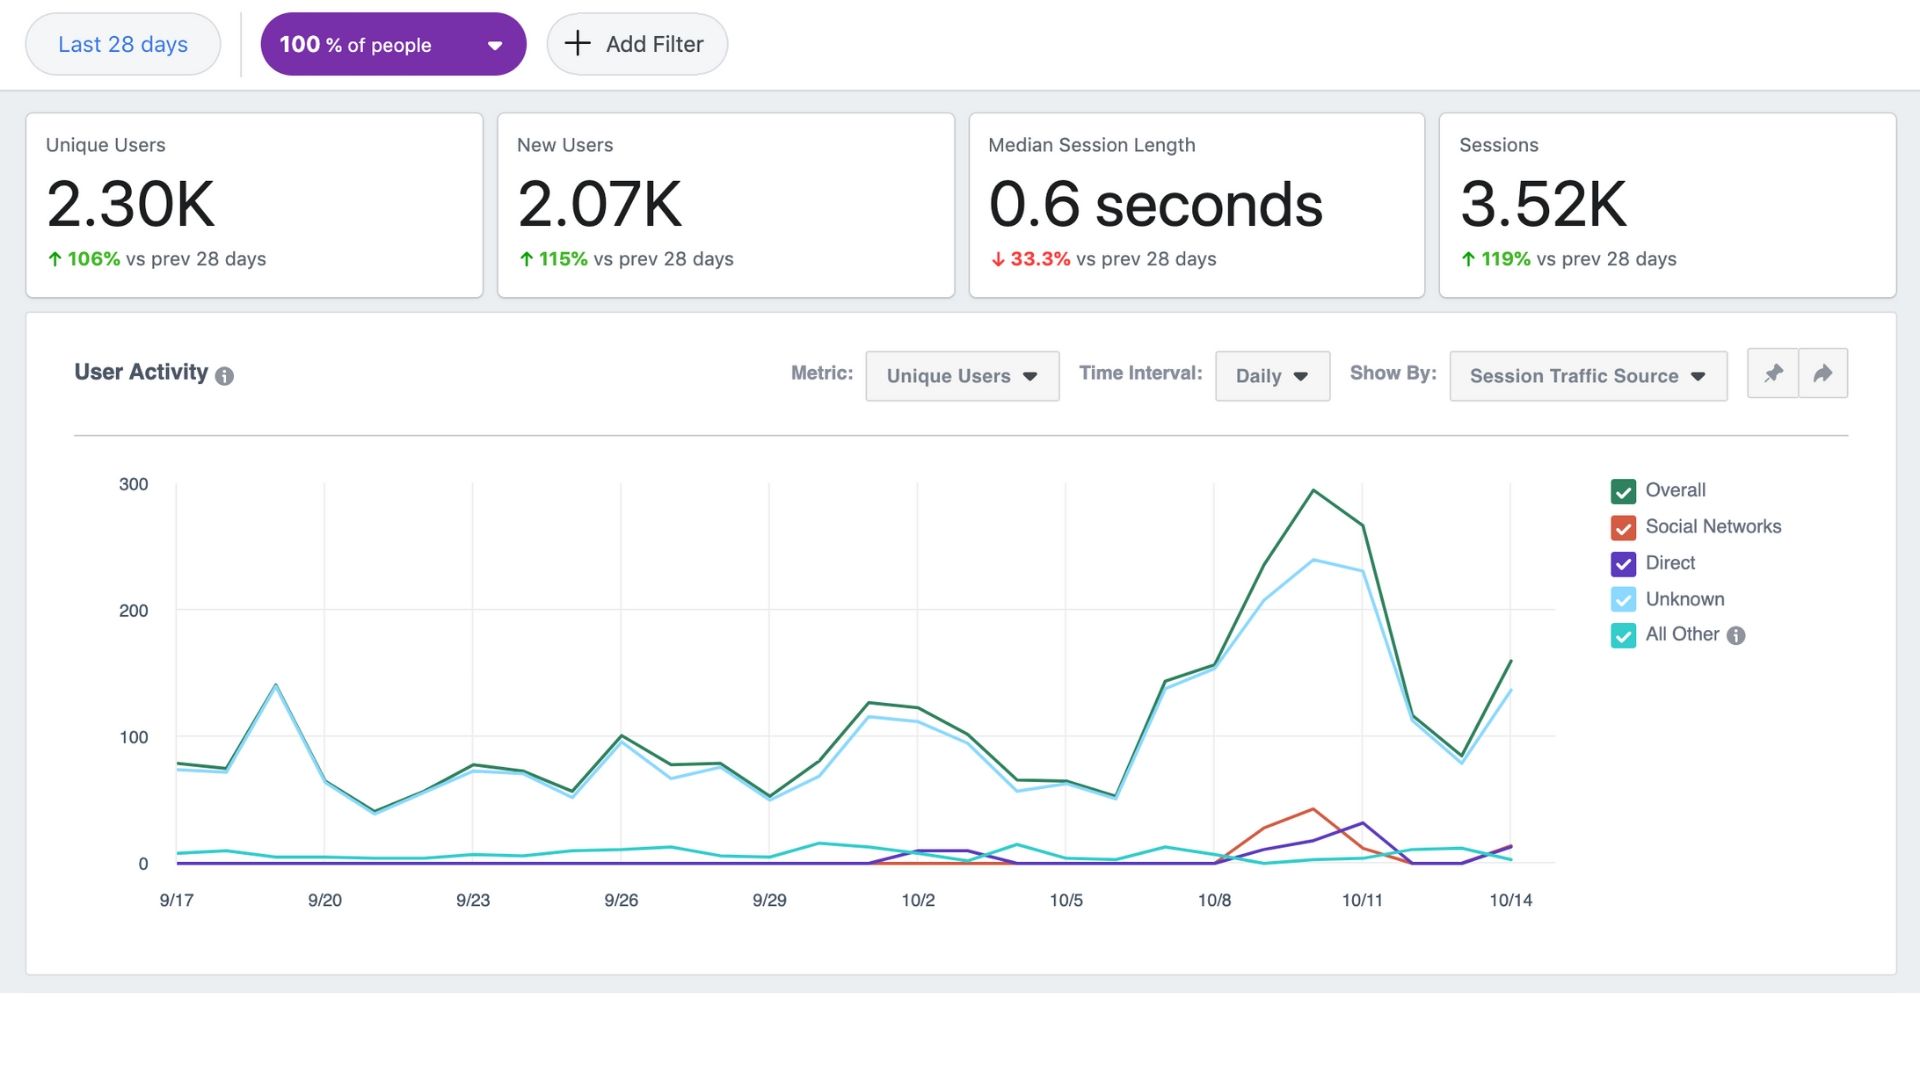Hide the Unknown traffic line

pyautogui.click(x=1622, y=599)
